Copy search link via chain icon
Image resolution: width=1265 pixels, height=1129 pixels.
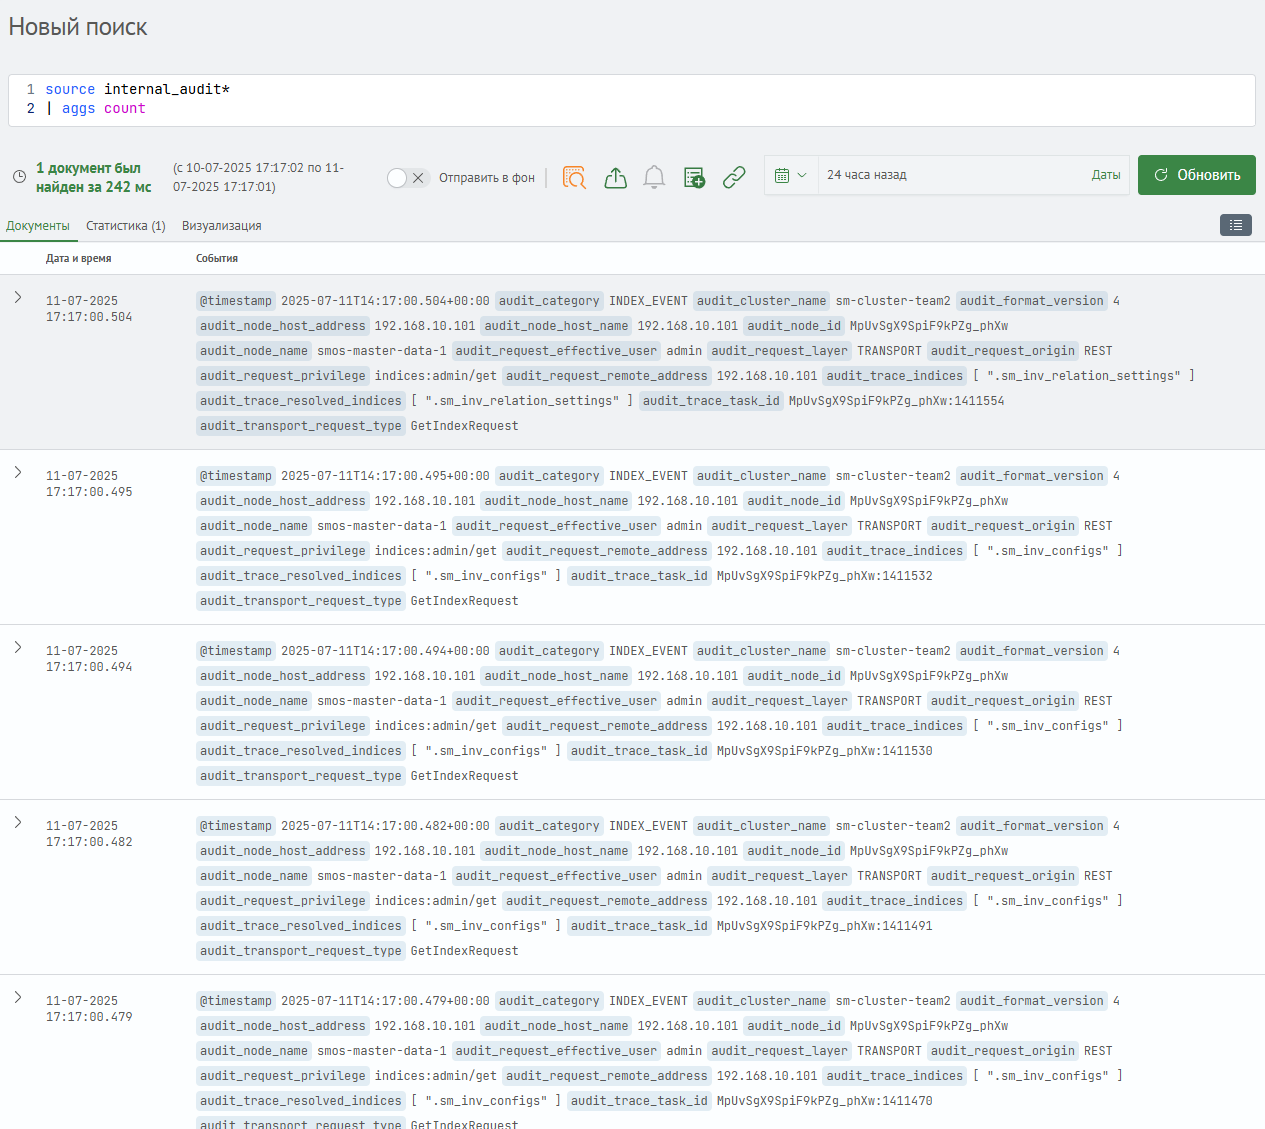coord(734,178)
